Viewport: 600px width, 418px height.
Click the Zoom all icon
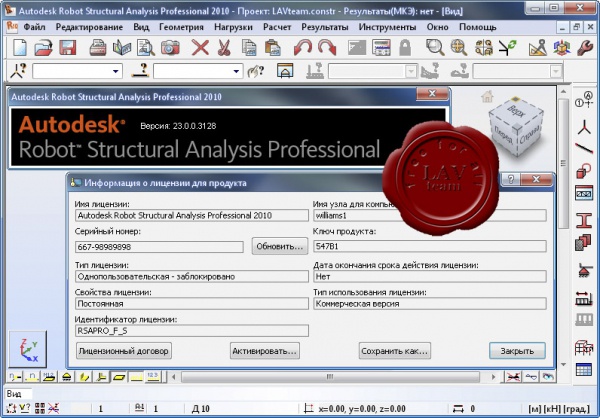click(x=458, y=48)
